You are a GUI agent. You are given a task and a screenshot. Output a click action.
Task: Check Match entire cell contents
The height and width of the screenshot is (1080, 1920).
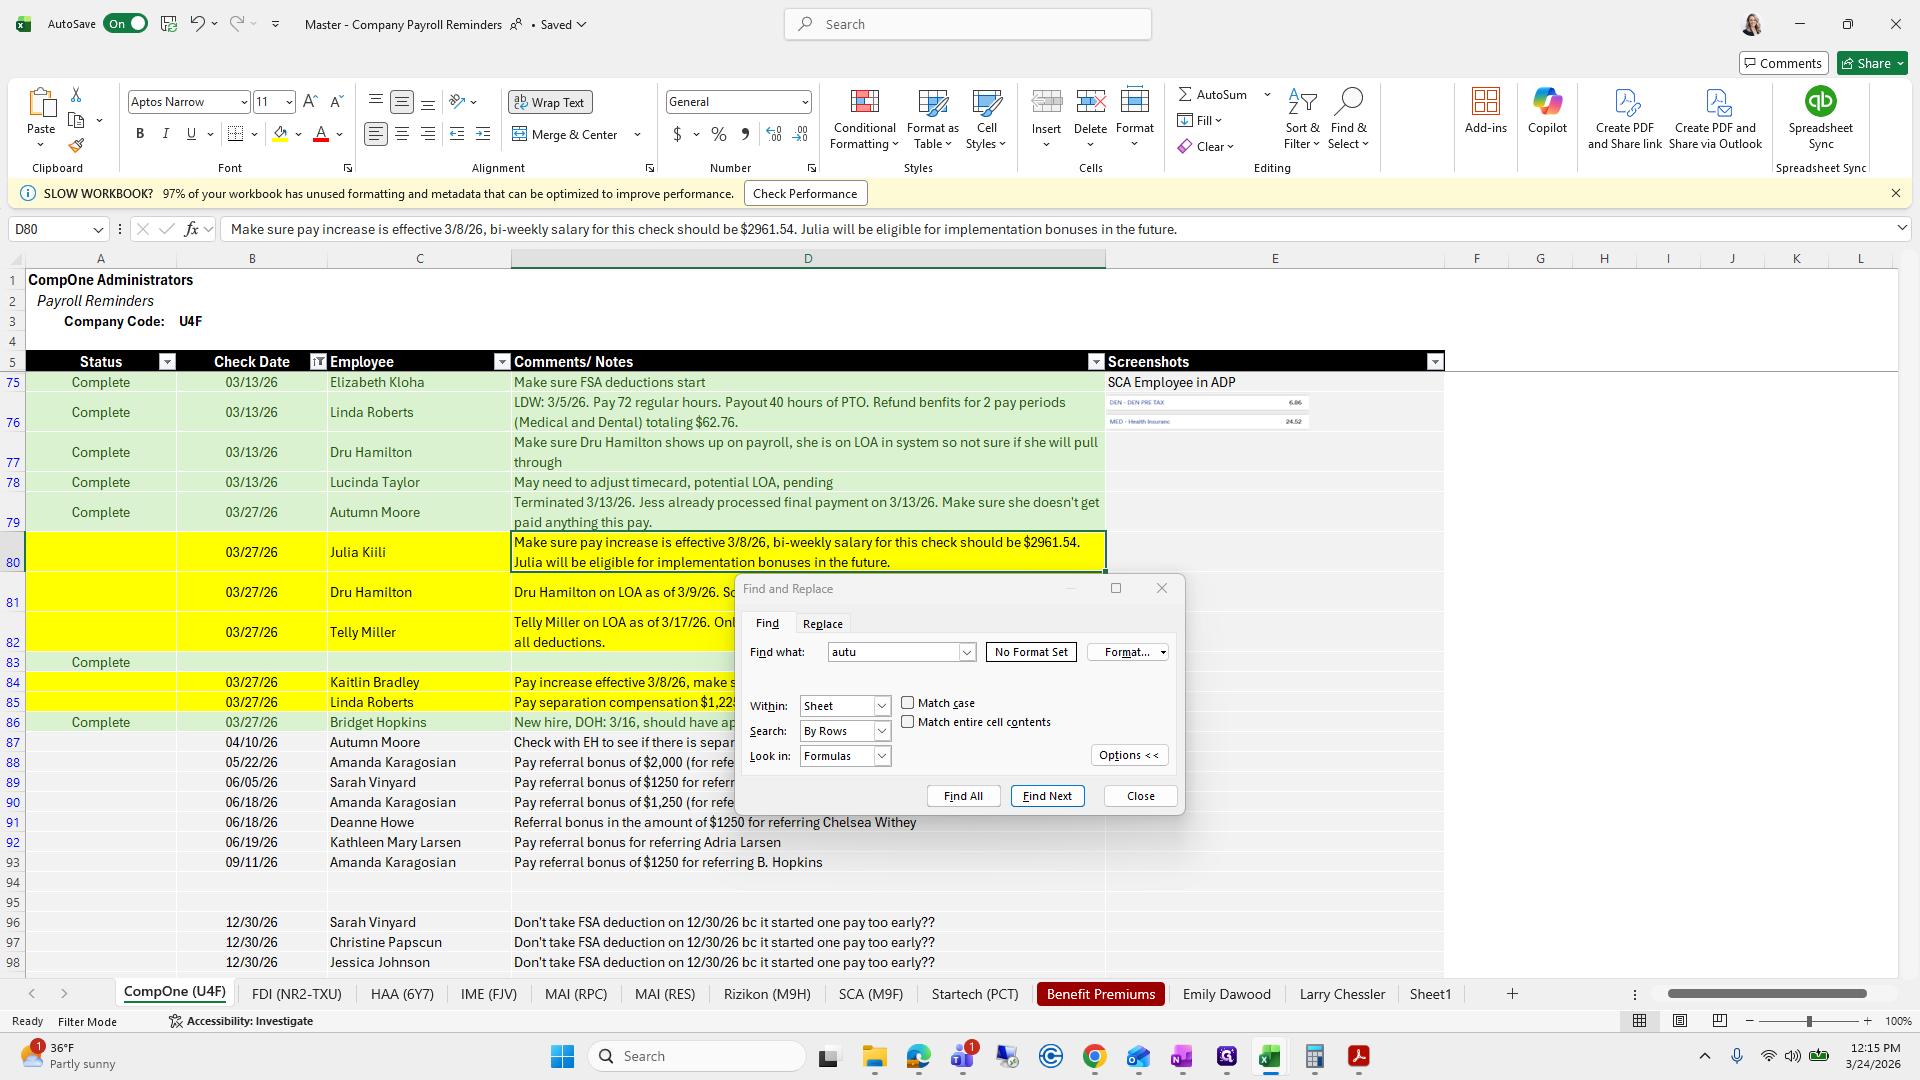pyautogui.click(x=908, y=721)
